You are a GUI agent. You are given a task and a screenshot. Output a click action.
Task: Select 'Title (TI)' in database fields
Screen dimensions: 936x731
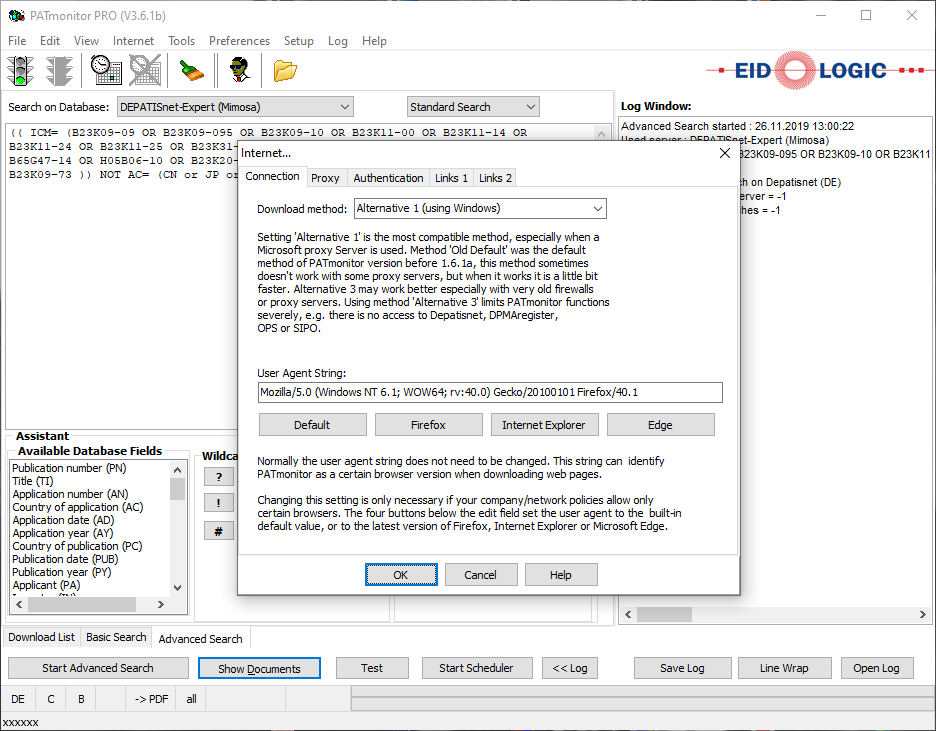(33, 481)
